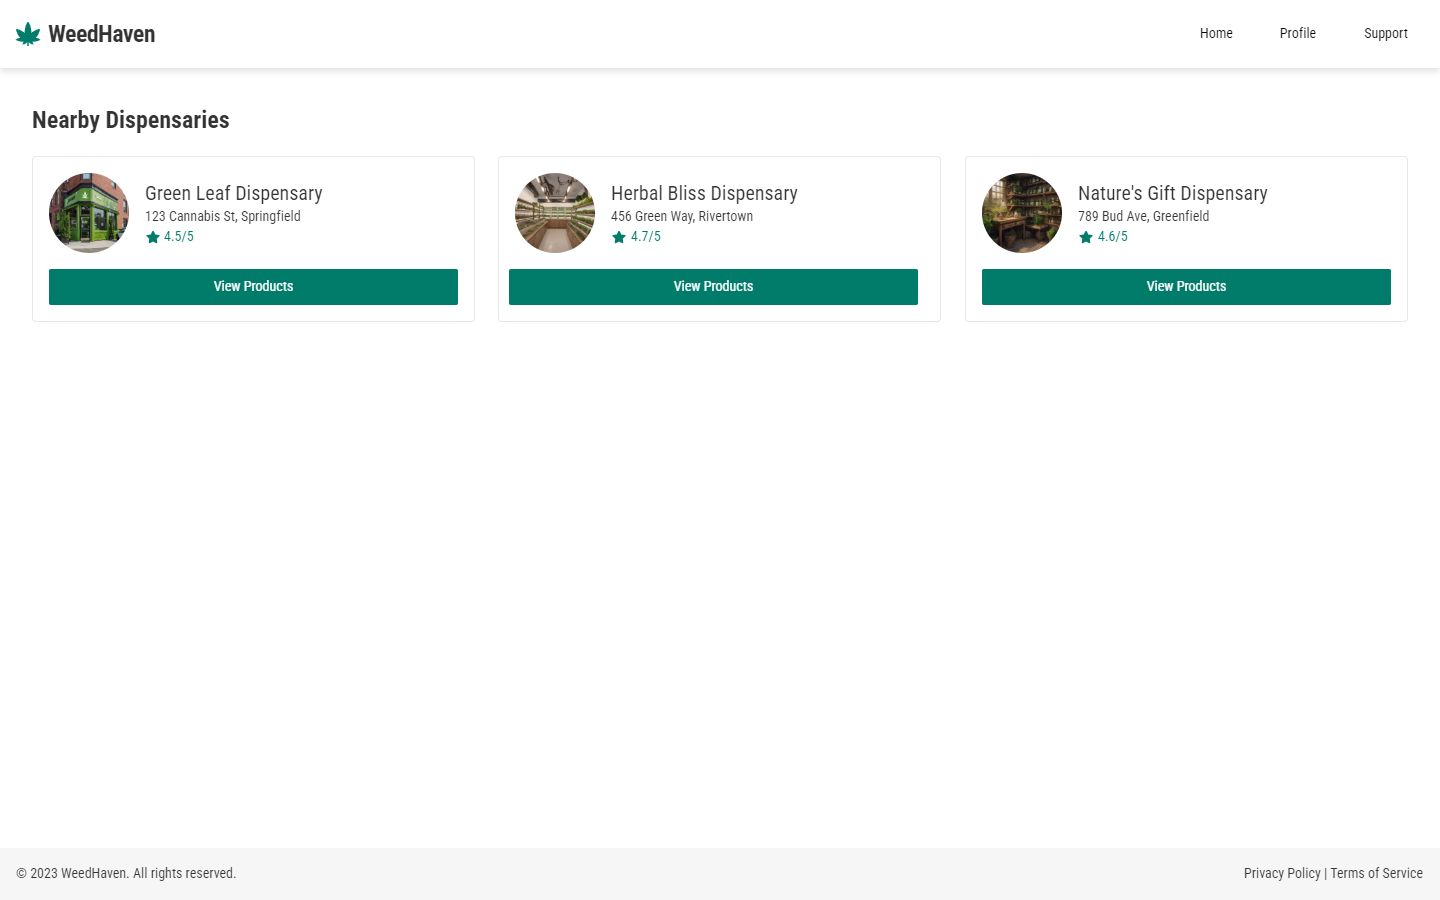Click the 2023 WeedHaven copyright text
This screenshot has width=1440, height=900.
[126, 873]
